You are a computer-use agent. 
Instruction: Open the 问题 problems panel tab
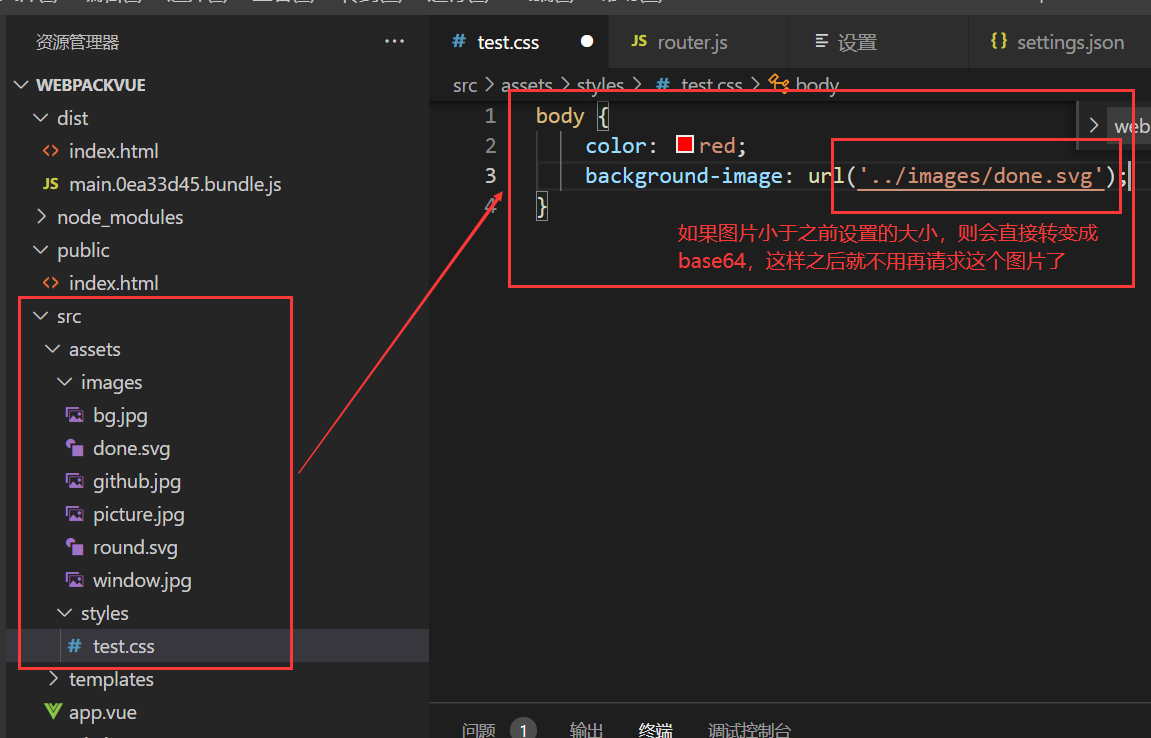point(479,730)
